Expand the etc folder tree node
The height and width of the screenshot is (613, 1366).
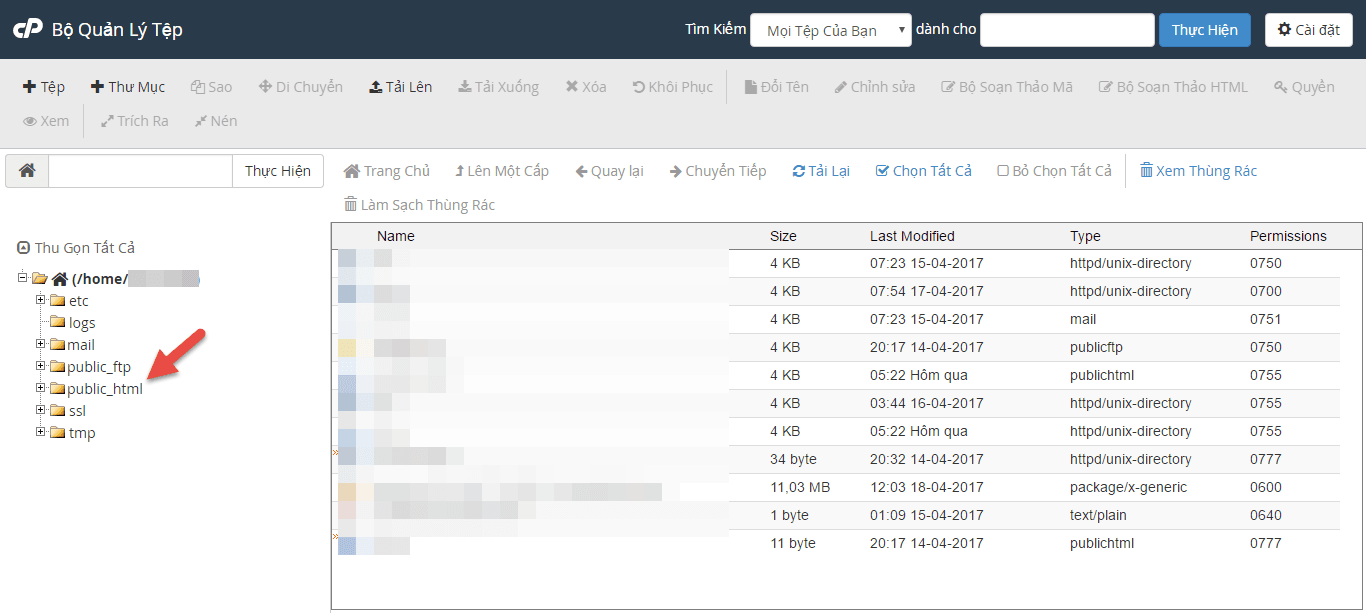click(x=41, y=300)
